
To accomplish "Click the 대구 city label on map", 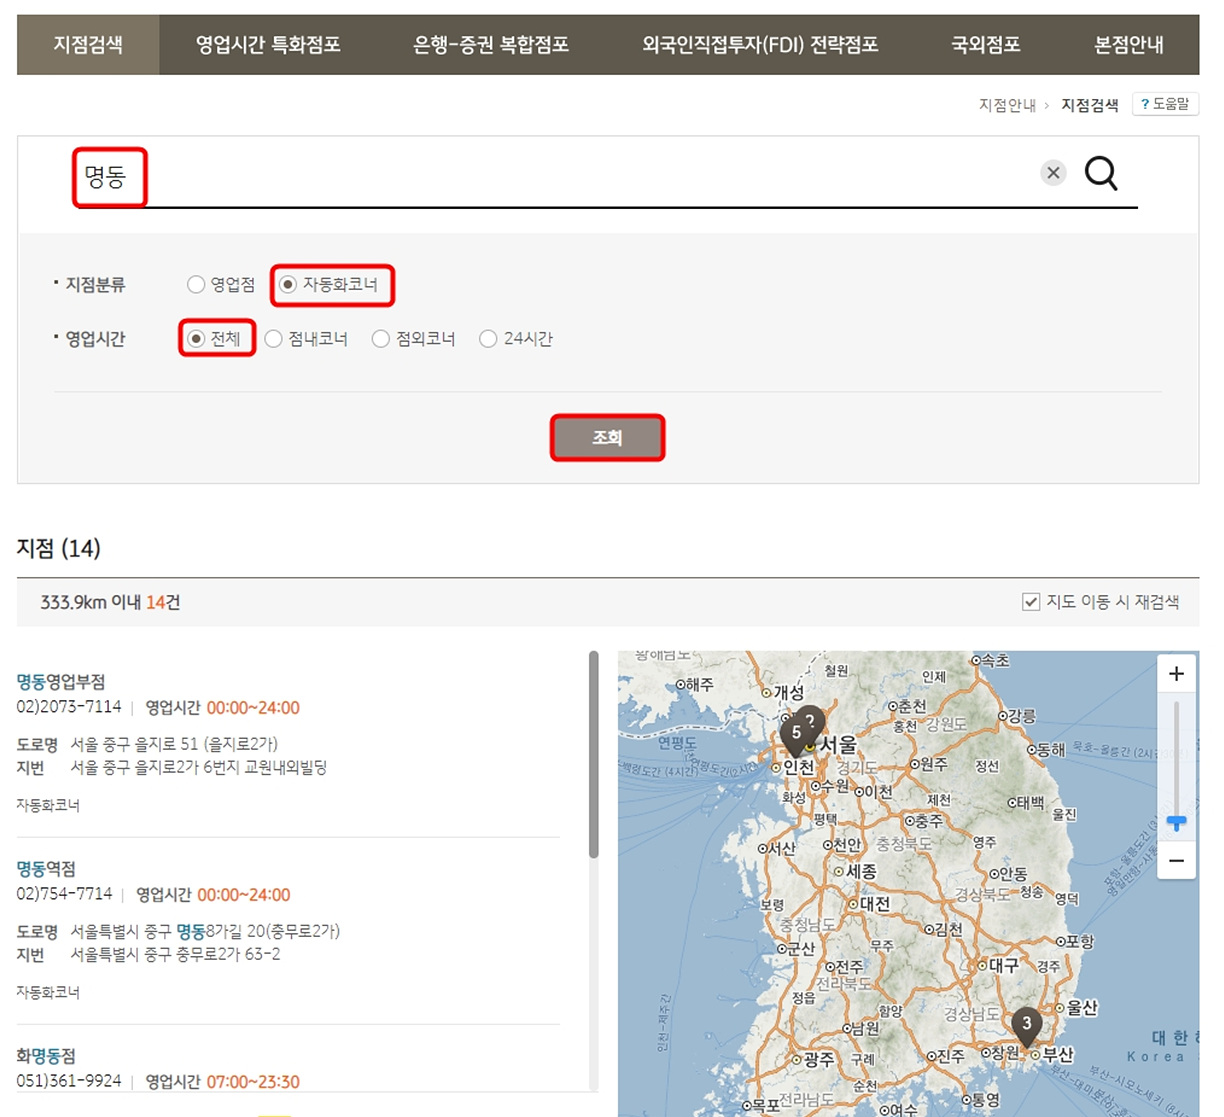I will pyautogui.click(x=1003, y=965).
